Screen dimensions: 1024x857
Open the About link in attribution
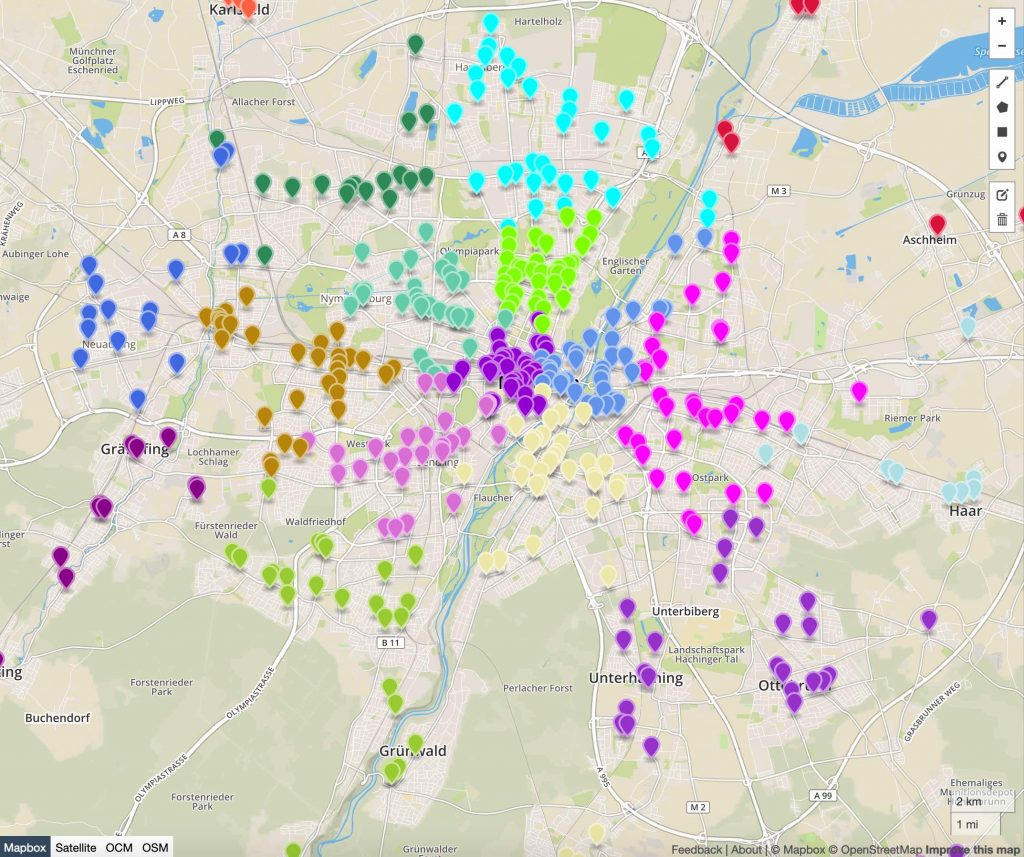[x=746, y=850]
